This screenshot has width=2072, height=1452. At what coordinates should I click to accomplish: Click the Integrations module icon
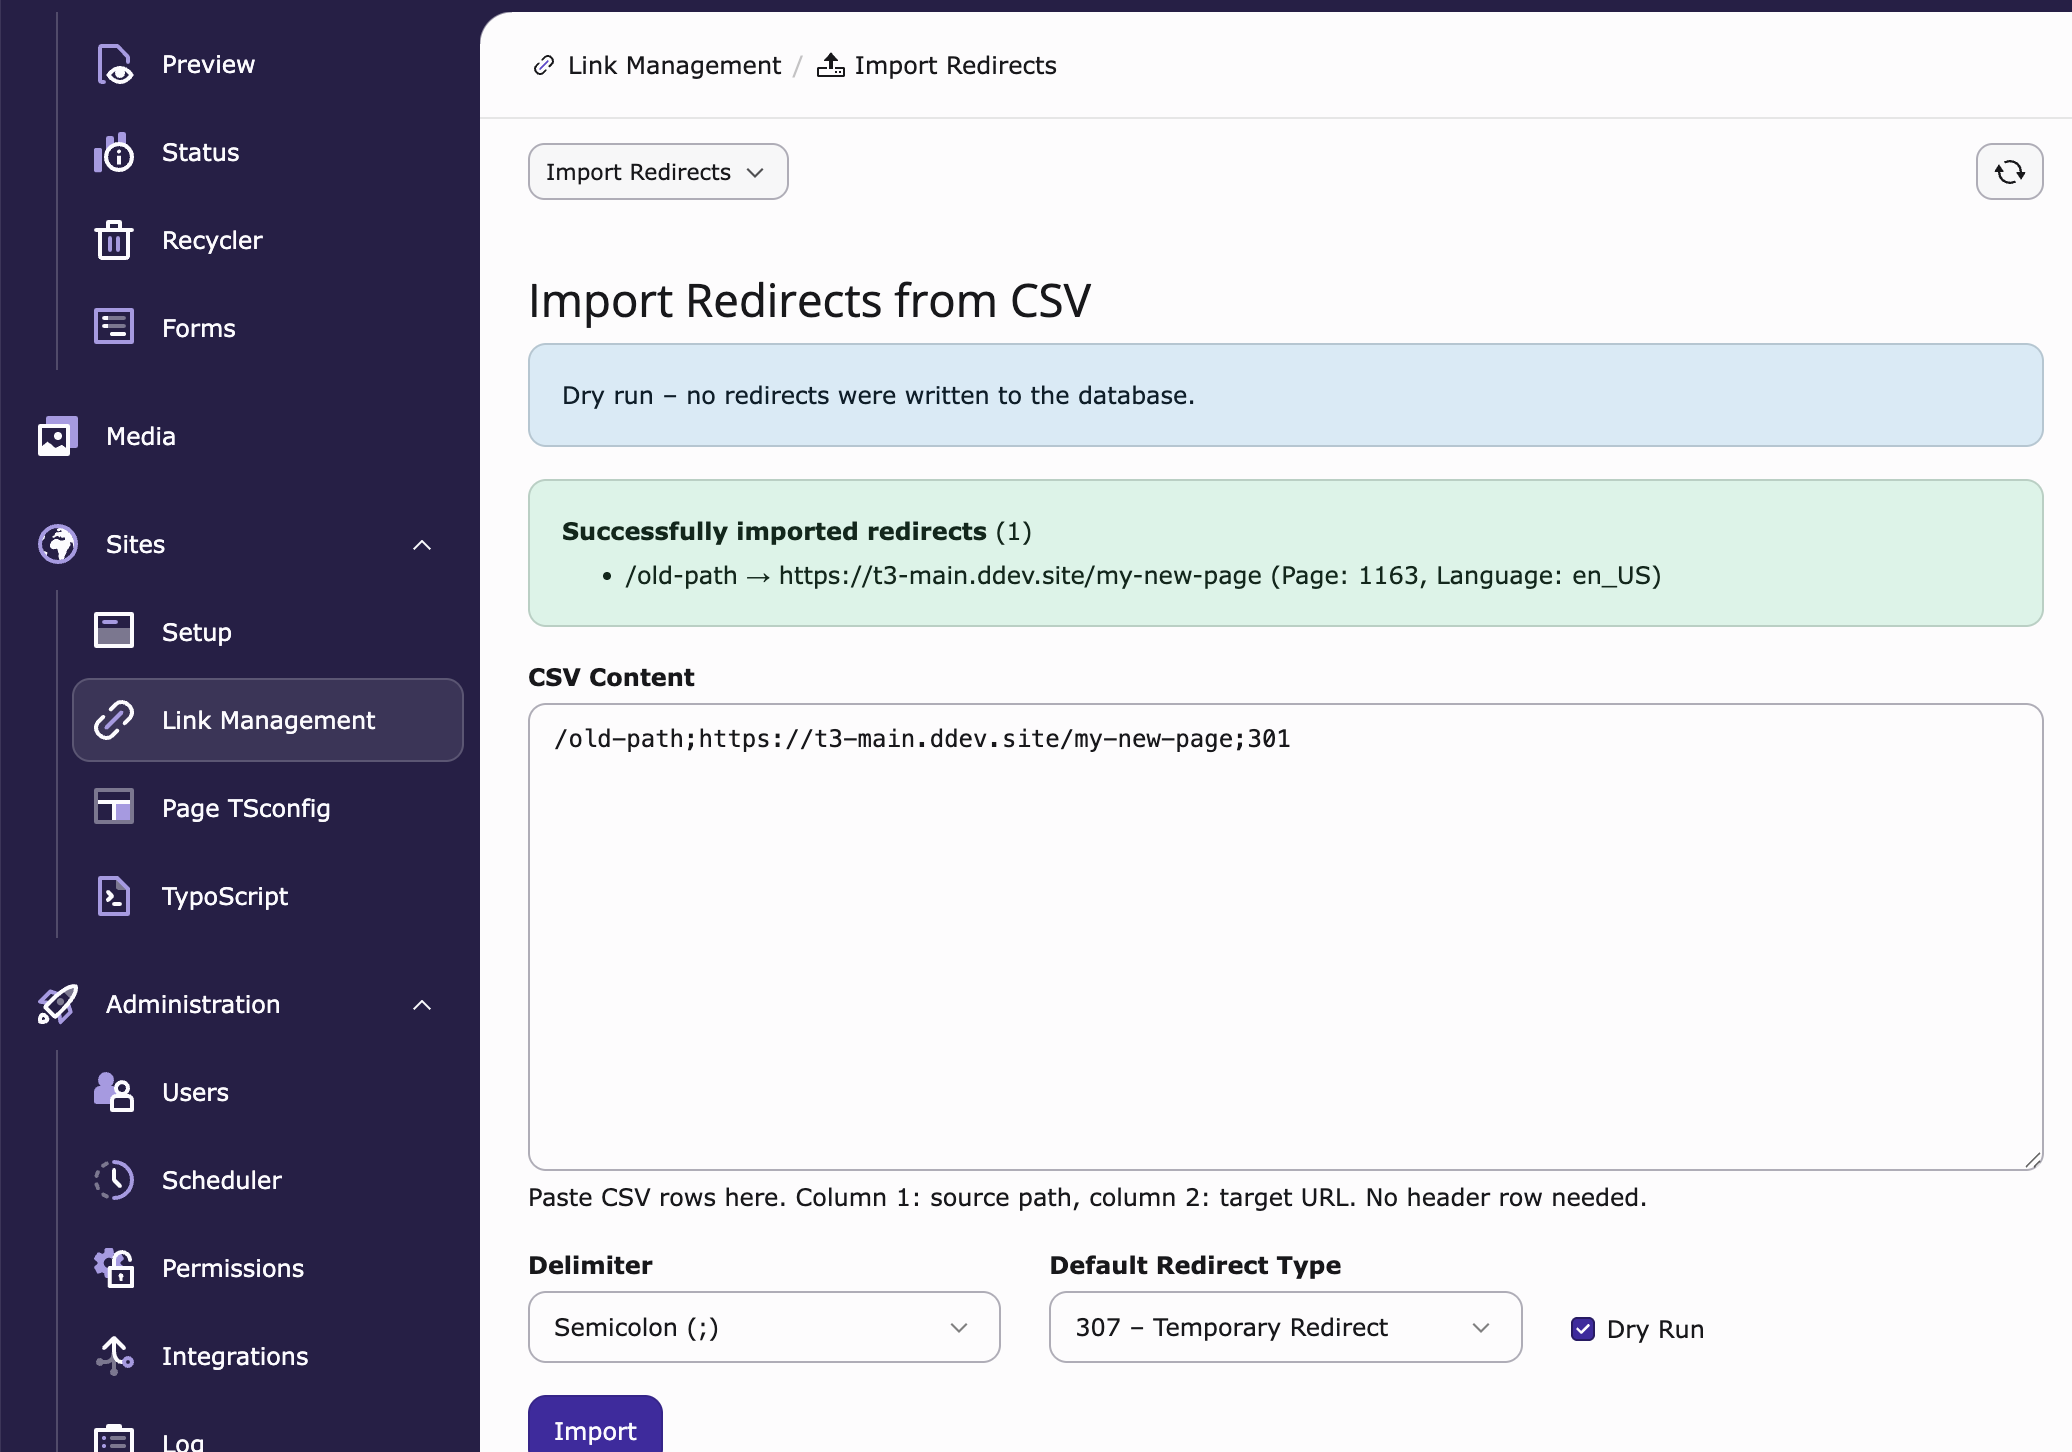[x=114, y=1356]
